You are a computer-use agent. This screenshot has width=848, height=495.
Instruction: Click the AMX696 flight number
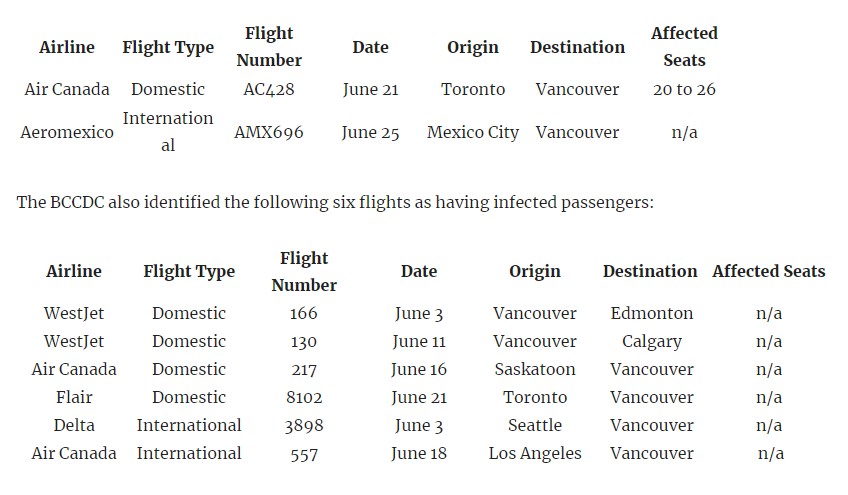pyautogui.click(x=269, y=133)
